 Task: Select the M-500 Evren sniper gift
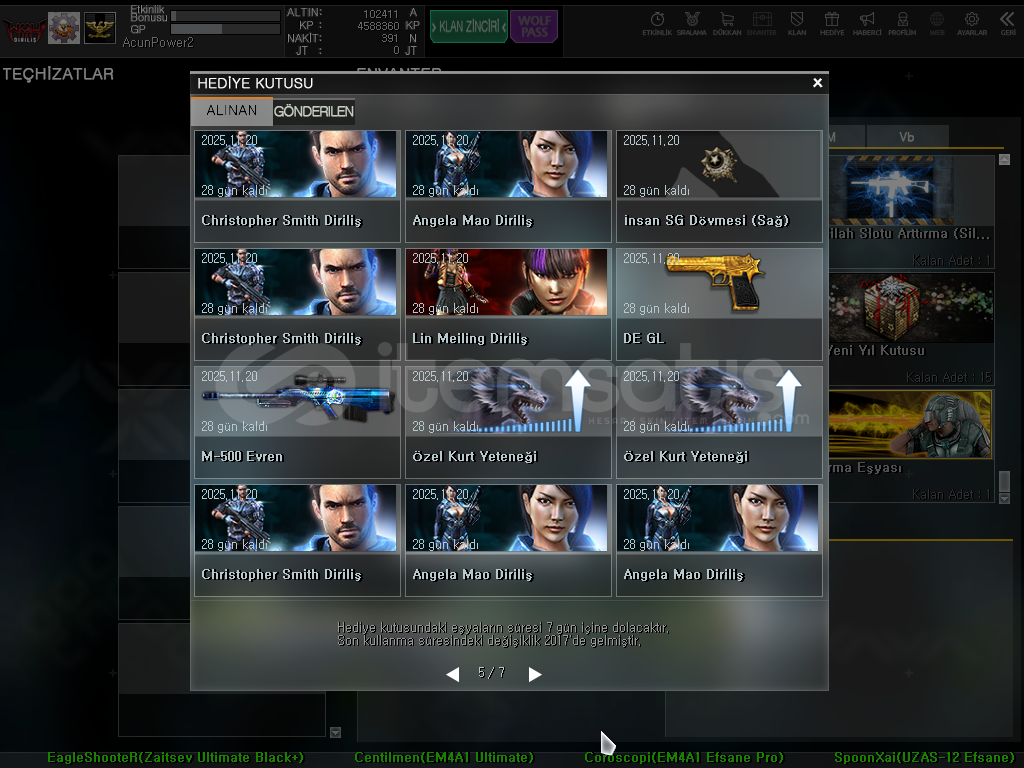297,422
